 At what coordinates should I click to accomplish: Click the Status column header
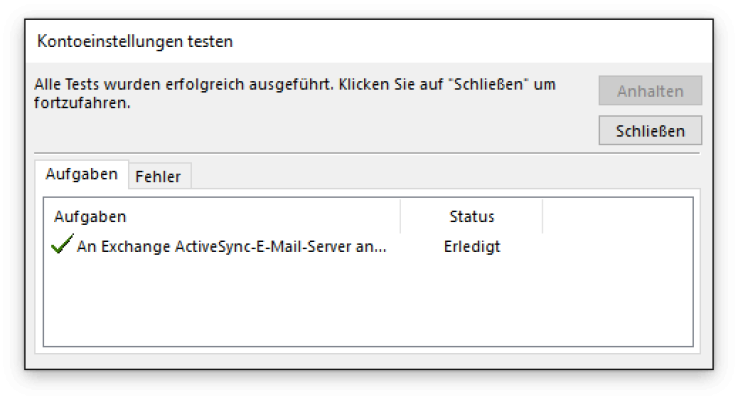pos(472,216)
